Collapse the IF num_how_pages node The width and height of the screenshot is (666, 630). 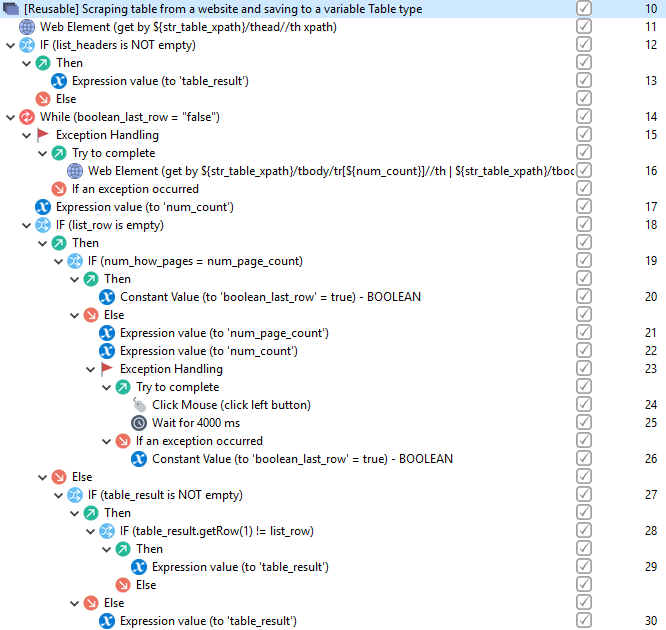point(59,262)
